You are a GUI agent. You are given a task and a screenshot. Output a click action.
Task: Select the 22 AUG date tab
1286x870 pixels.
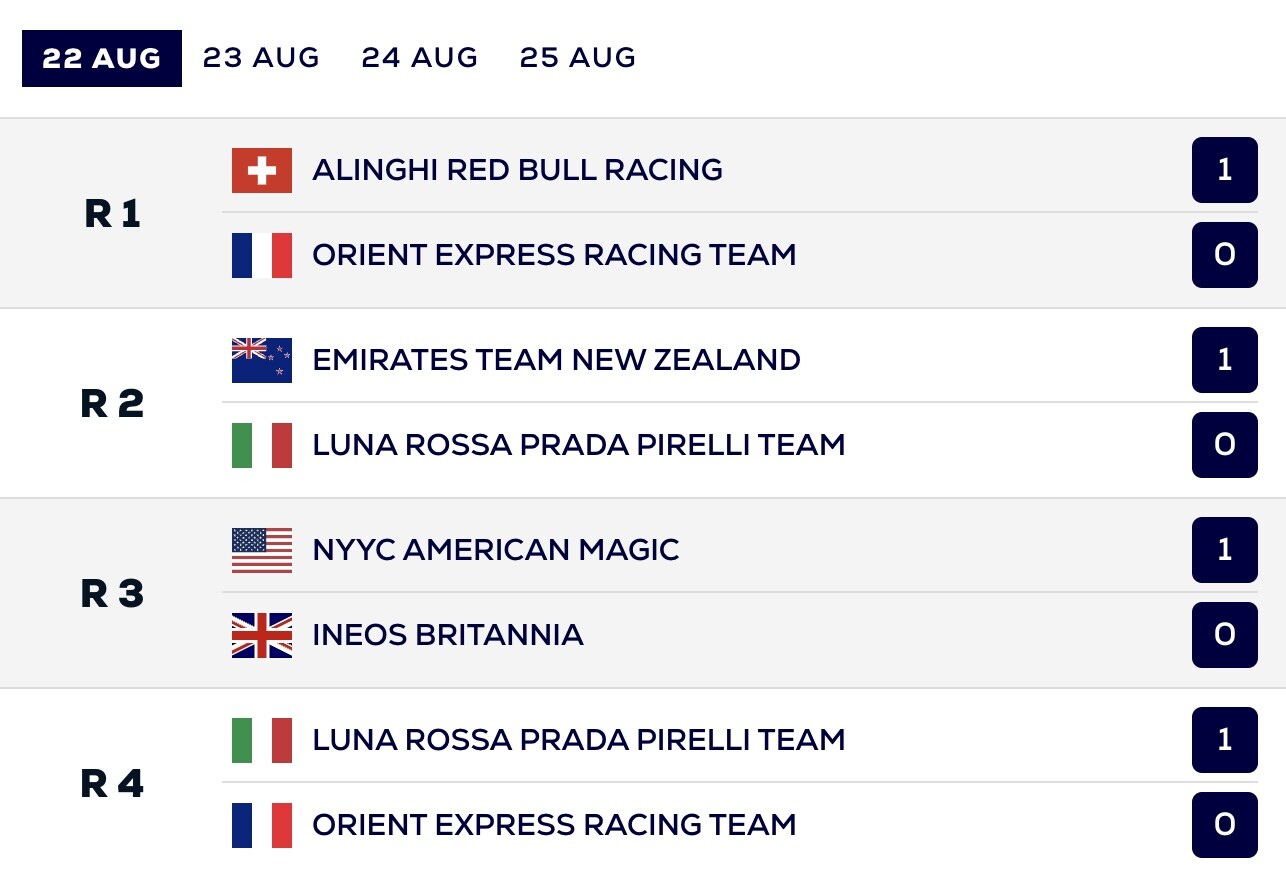tap(102, 58)
